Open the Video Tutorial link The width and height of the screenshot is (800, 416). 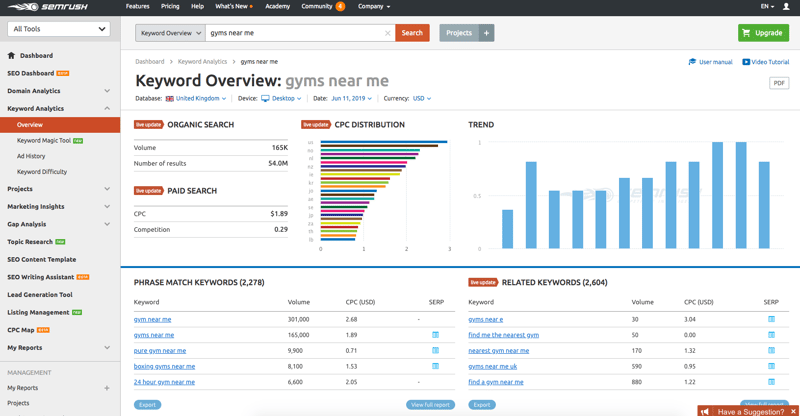click(x=765, y=62)
